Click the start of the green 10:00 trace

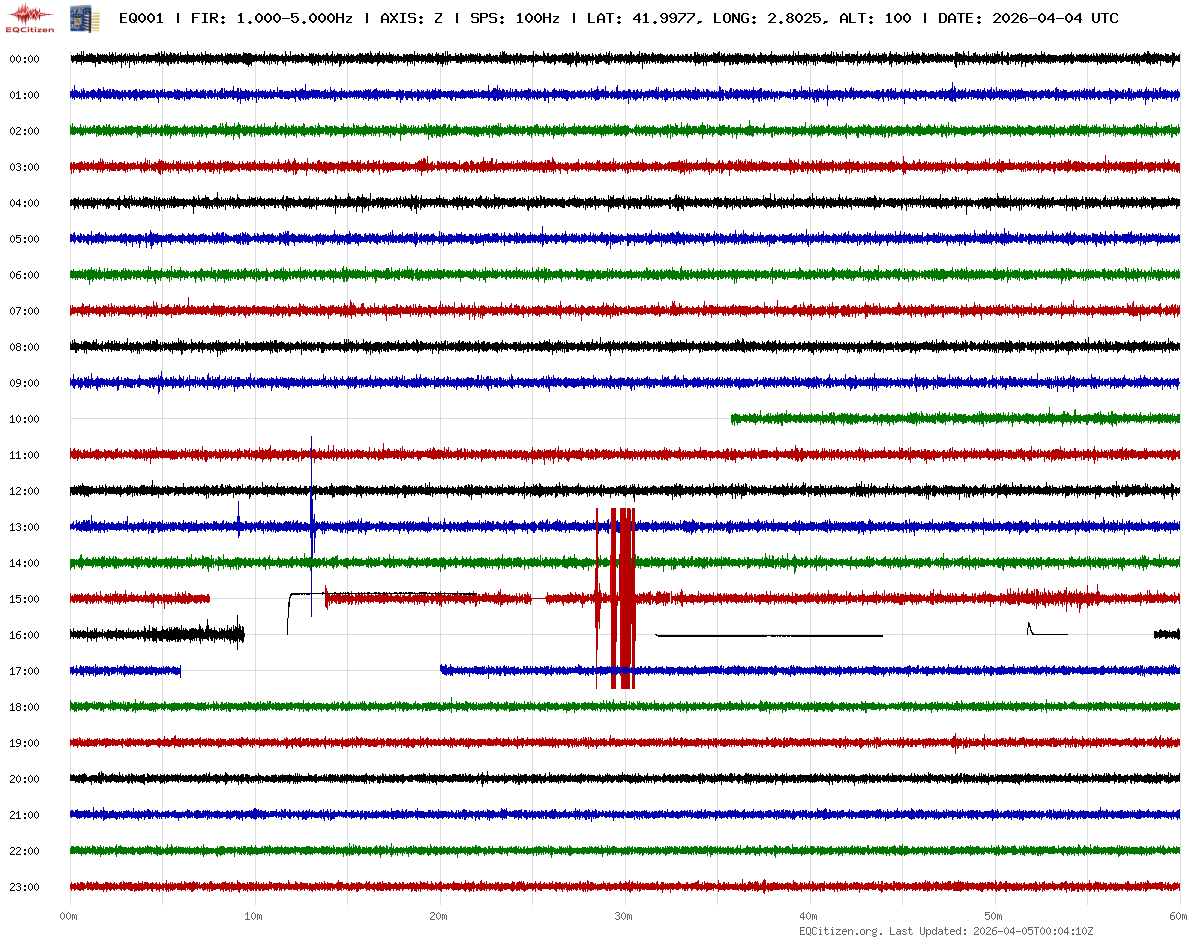[734, 419]
